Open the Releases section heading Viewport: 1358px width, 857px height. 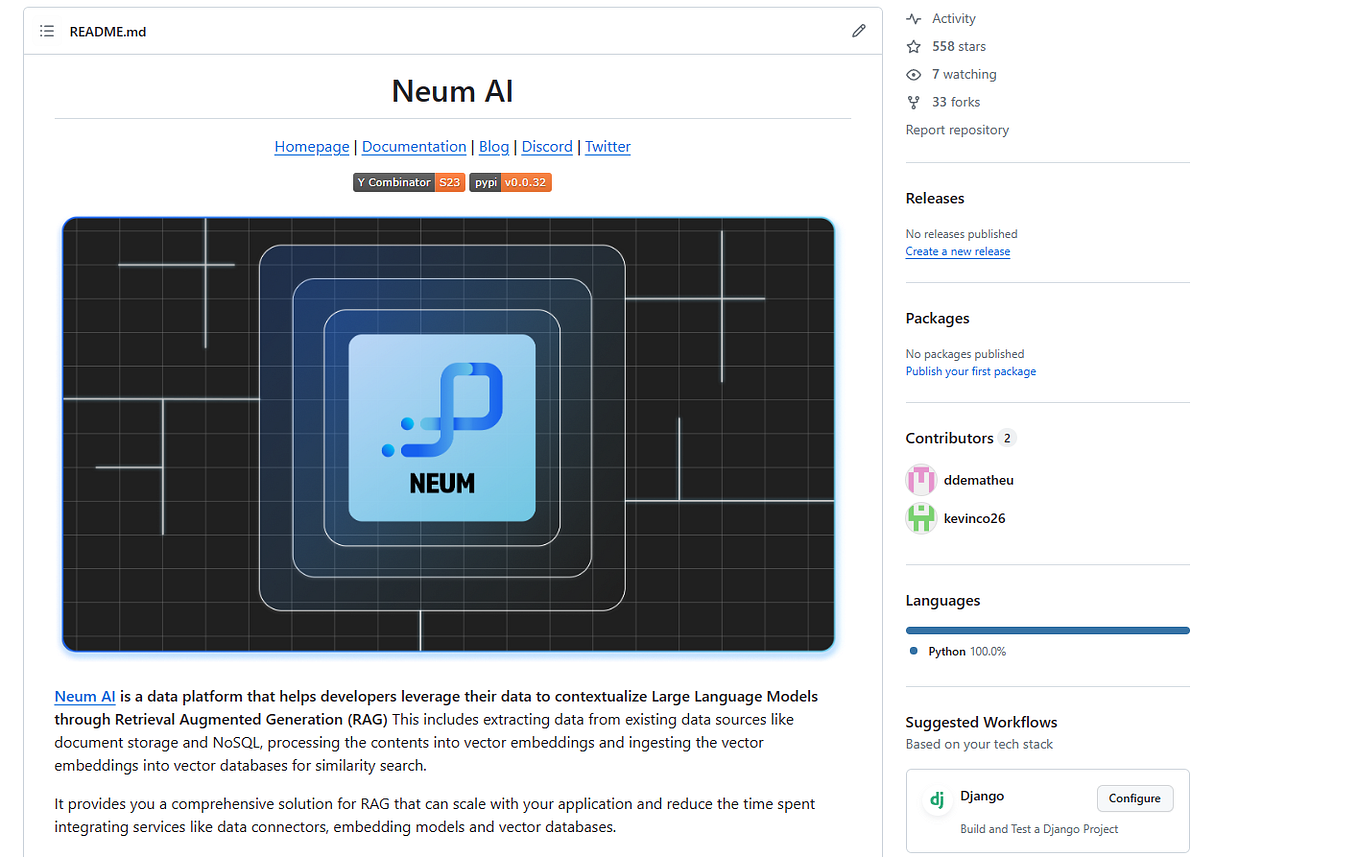point(934,198)
